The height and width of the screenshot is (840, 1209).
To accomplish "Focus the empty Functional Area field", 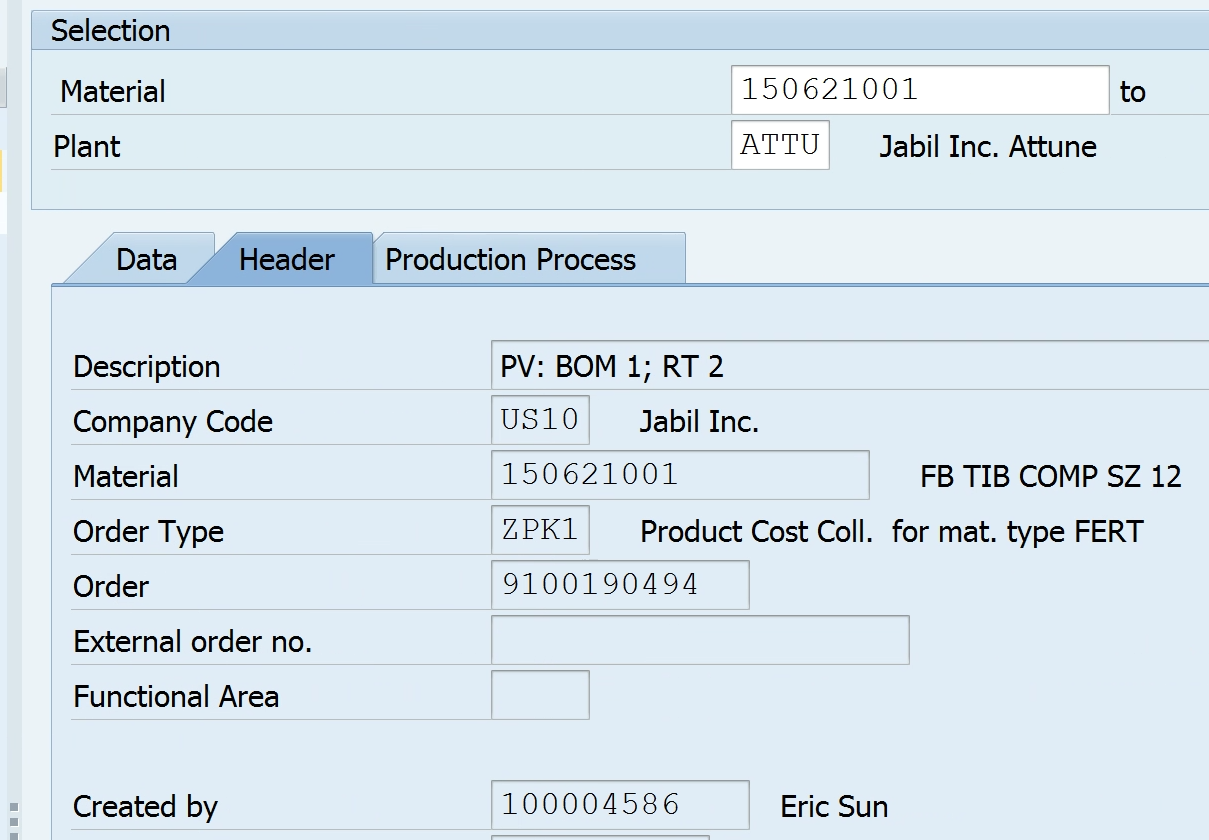I will click(x=540, y=695).
